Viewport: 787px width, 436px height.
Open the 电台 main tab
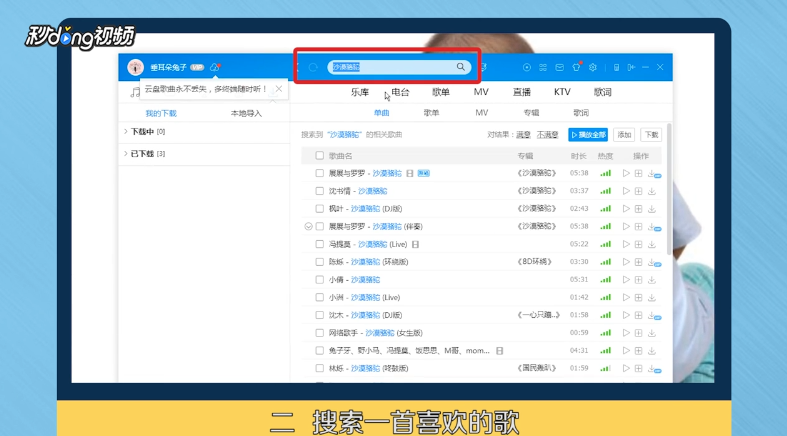(401, 92)
